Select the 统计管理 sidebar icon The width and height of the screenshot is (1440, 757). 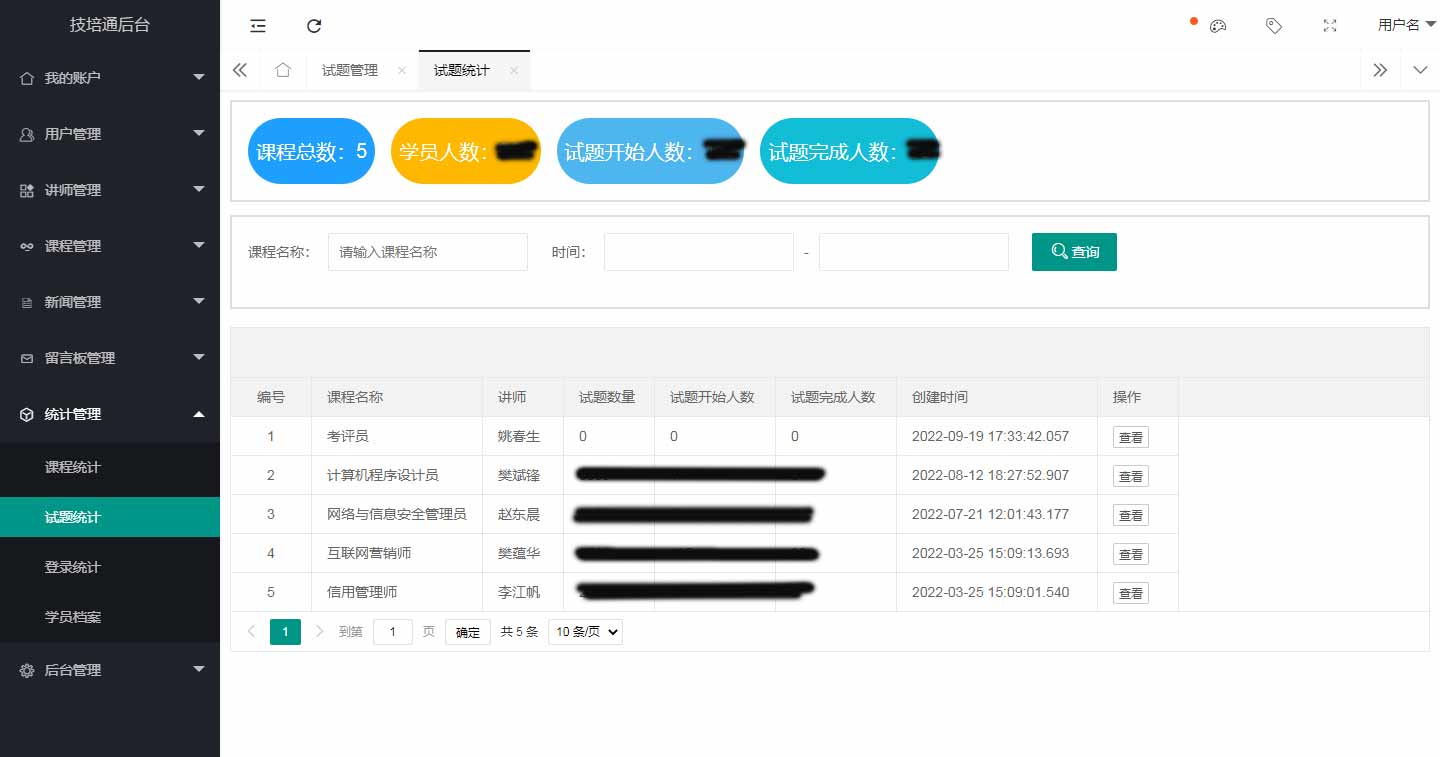click(x=25, y=413)
